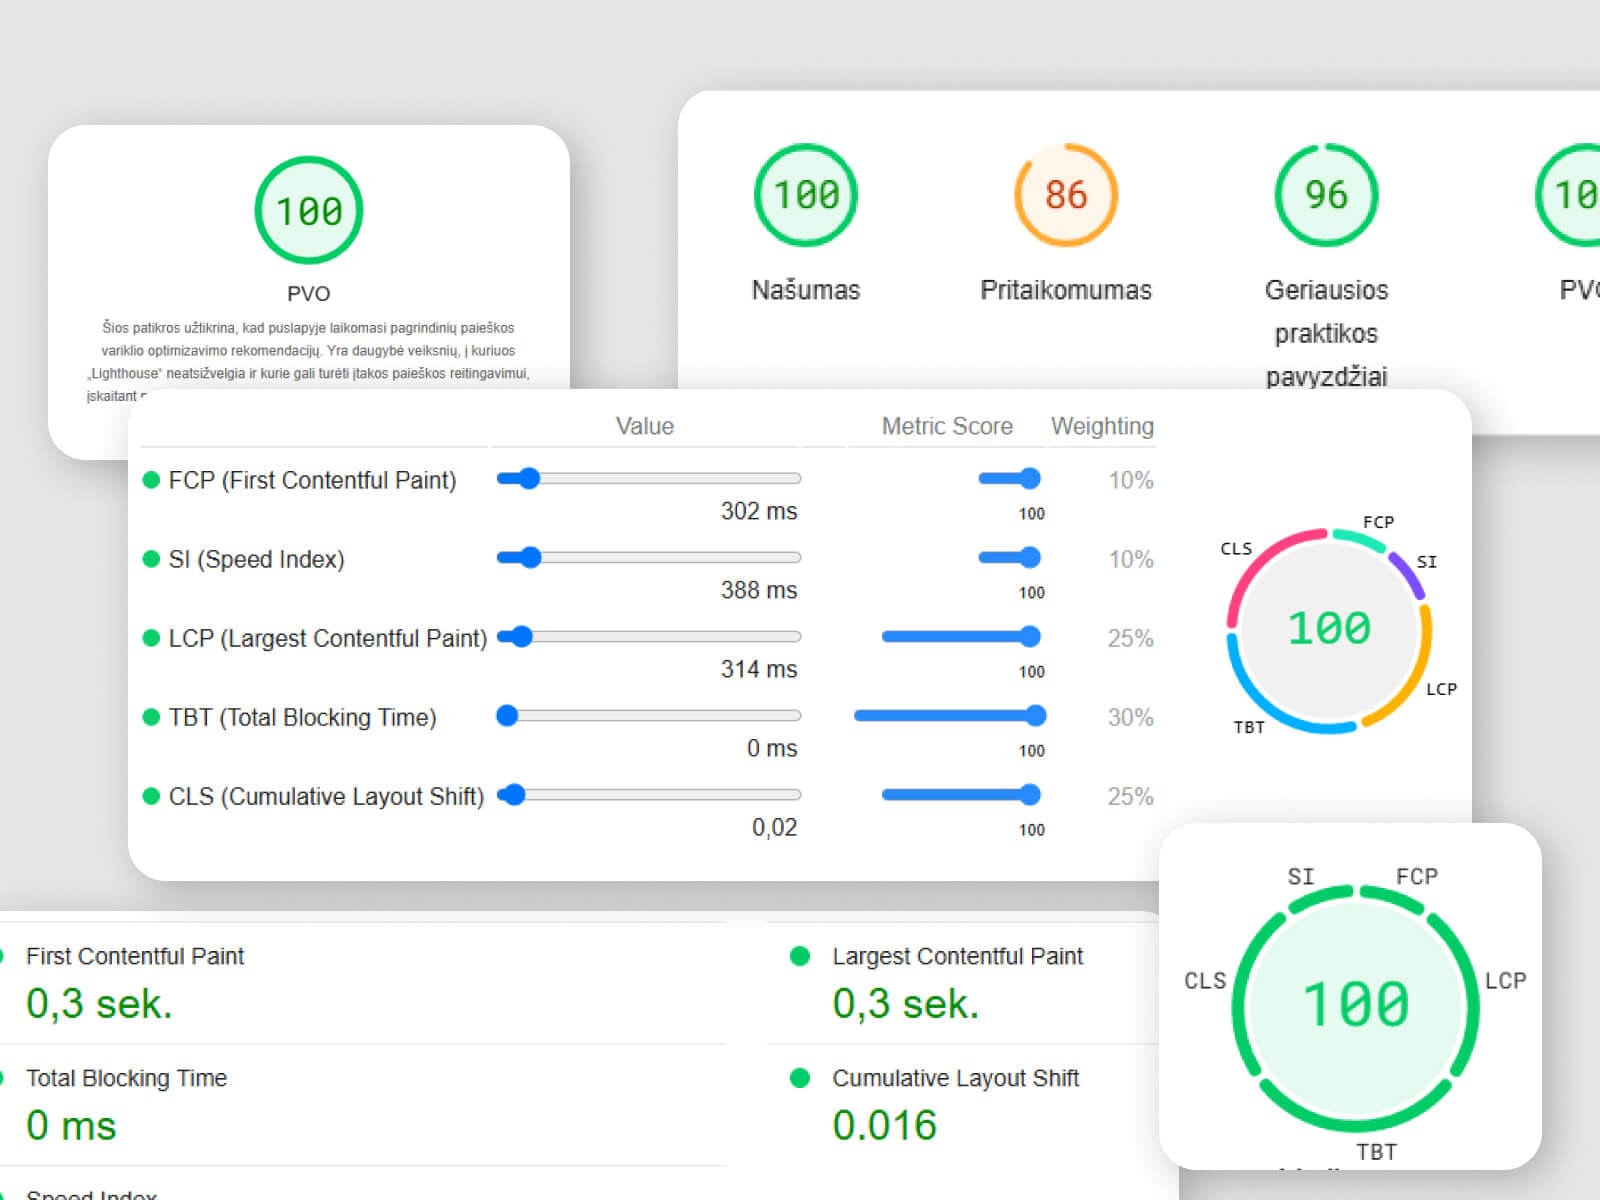1600x1200 pixels.
Task: Click the SI label above green gauge
Action: pos(1300,877)
